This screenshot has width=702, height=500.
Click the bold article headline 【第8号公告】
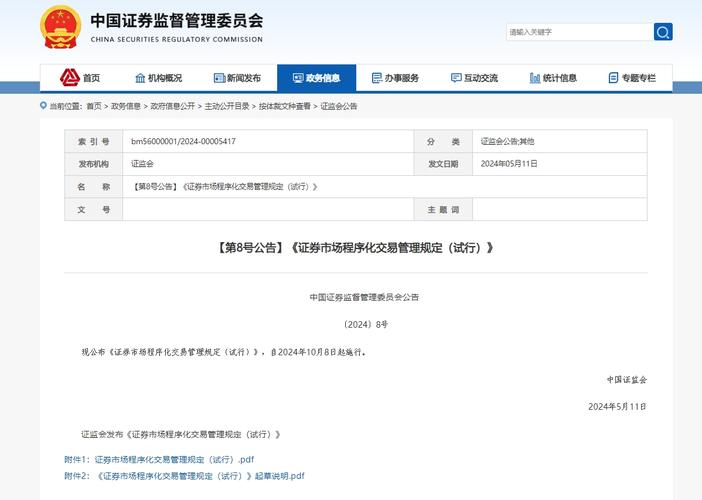355,248
